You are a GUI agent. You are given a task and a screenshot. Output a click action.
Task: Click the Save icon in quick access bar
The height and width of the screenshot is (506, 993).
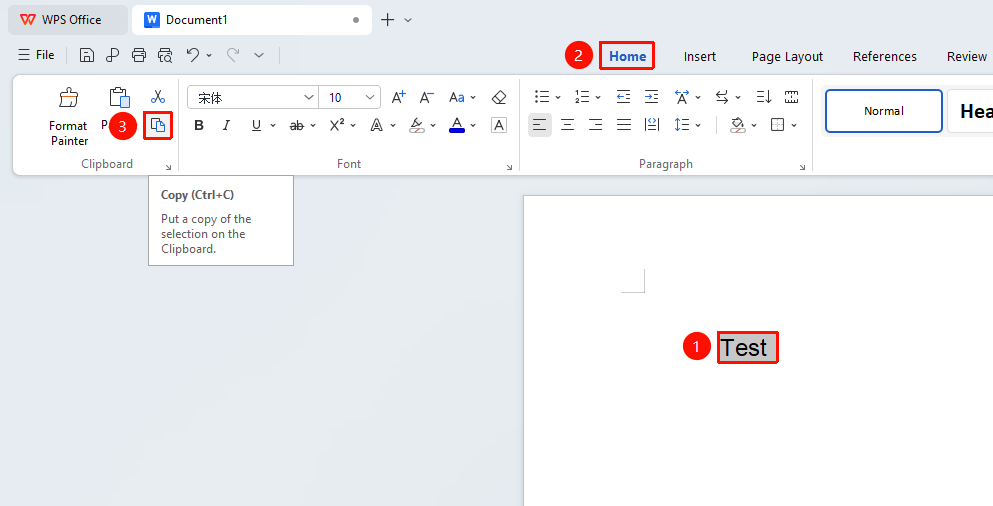(87, 55)
